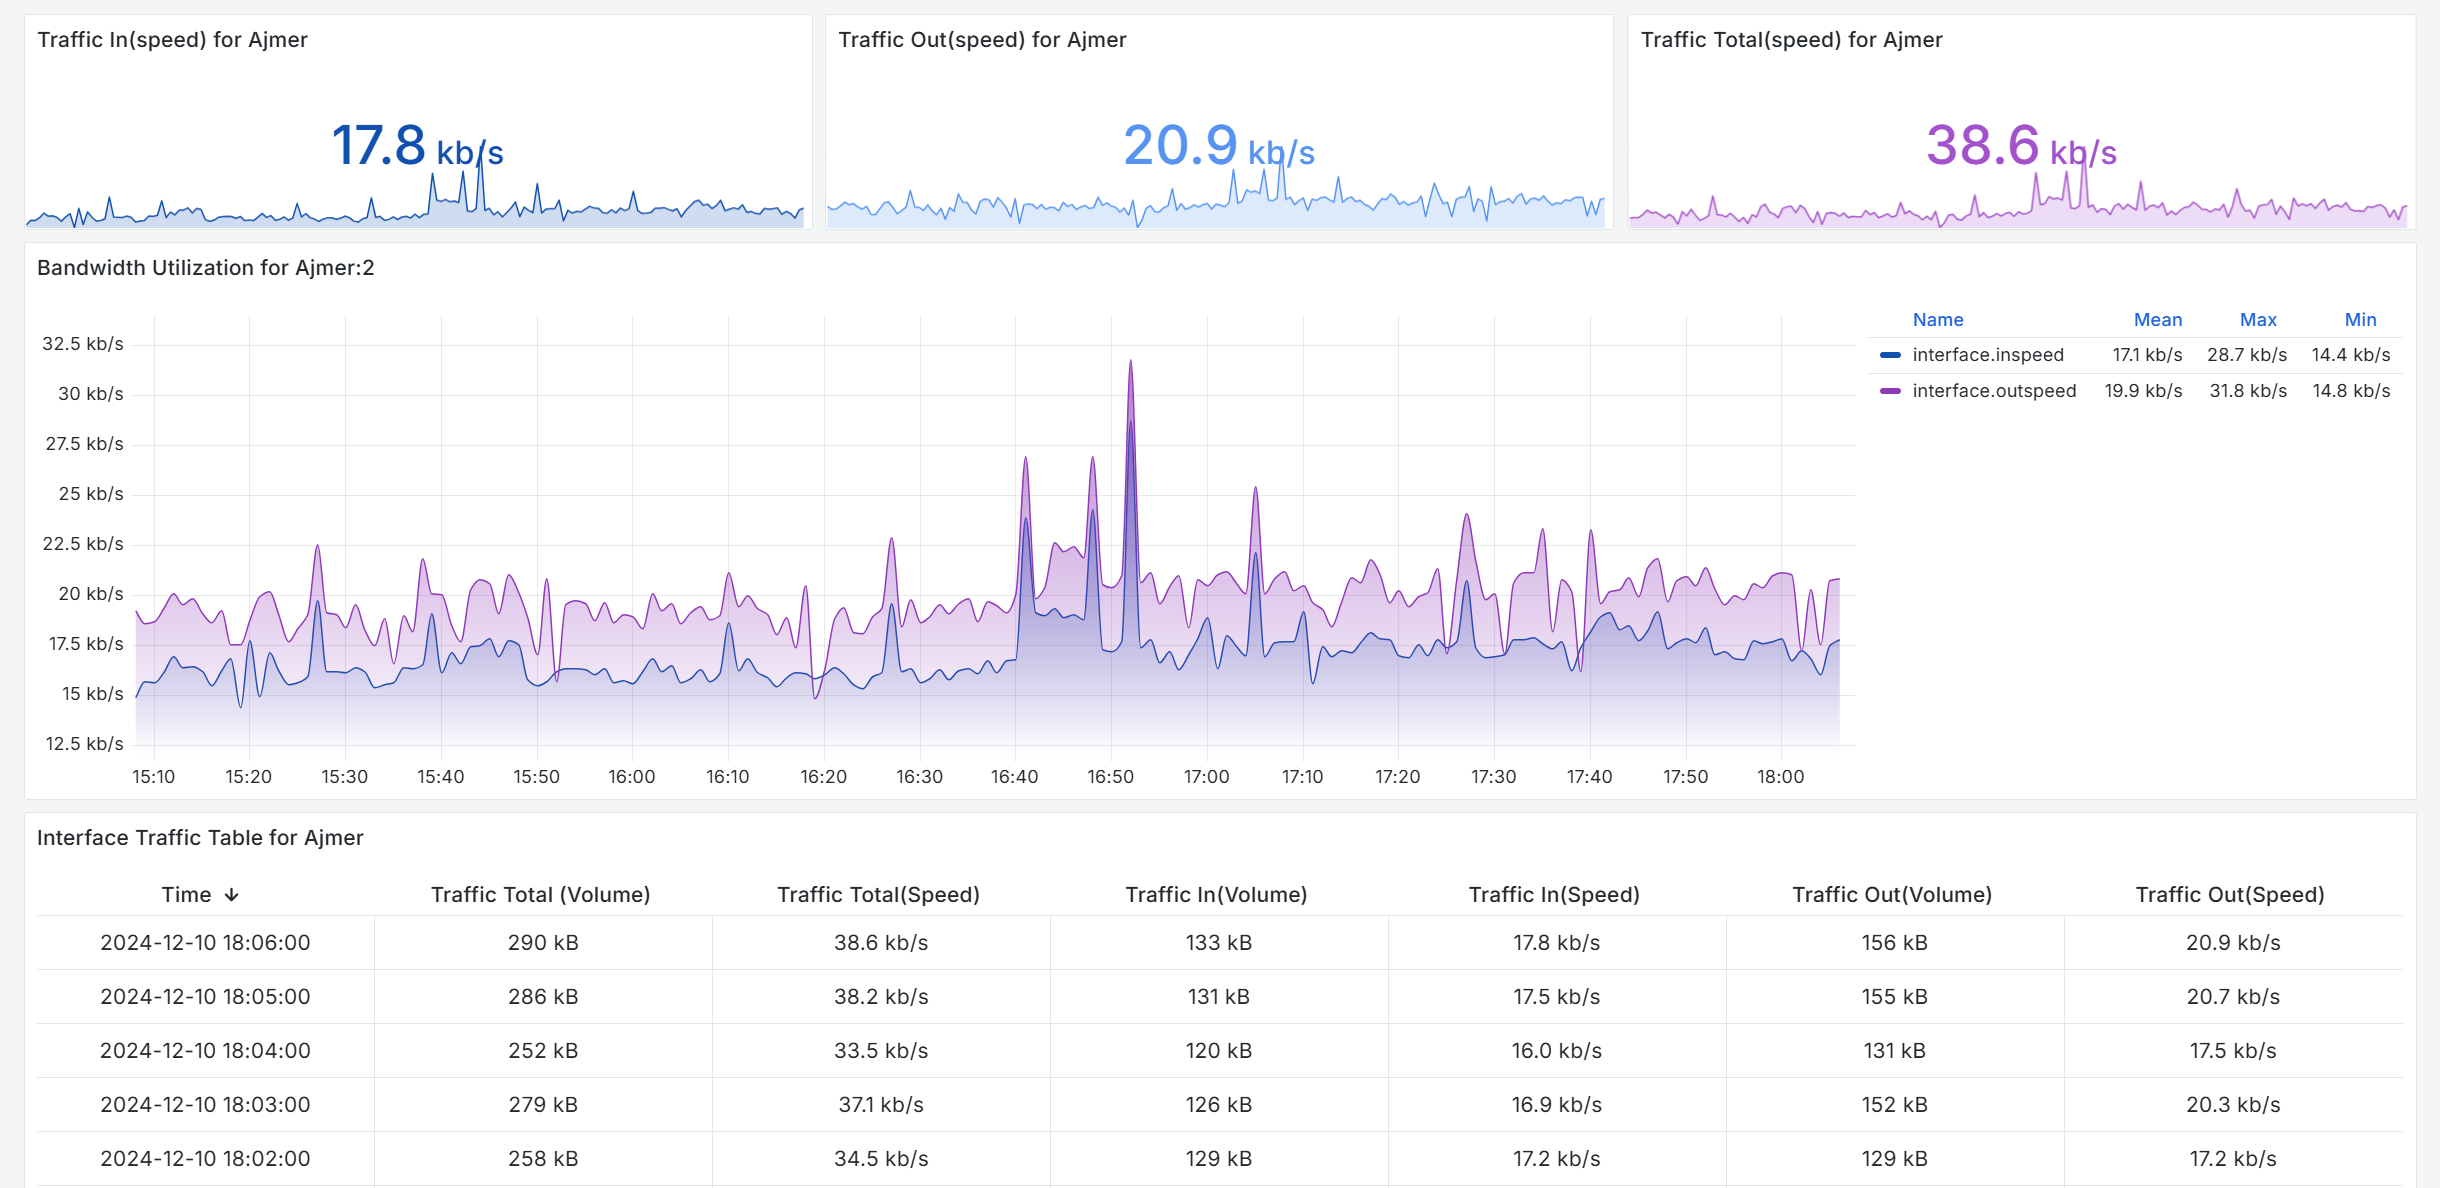Image resolution: width=2440 pixels, height=1188 pixels.
Task: Toggle sort direction on the Time column
Action: 187,894
